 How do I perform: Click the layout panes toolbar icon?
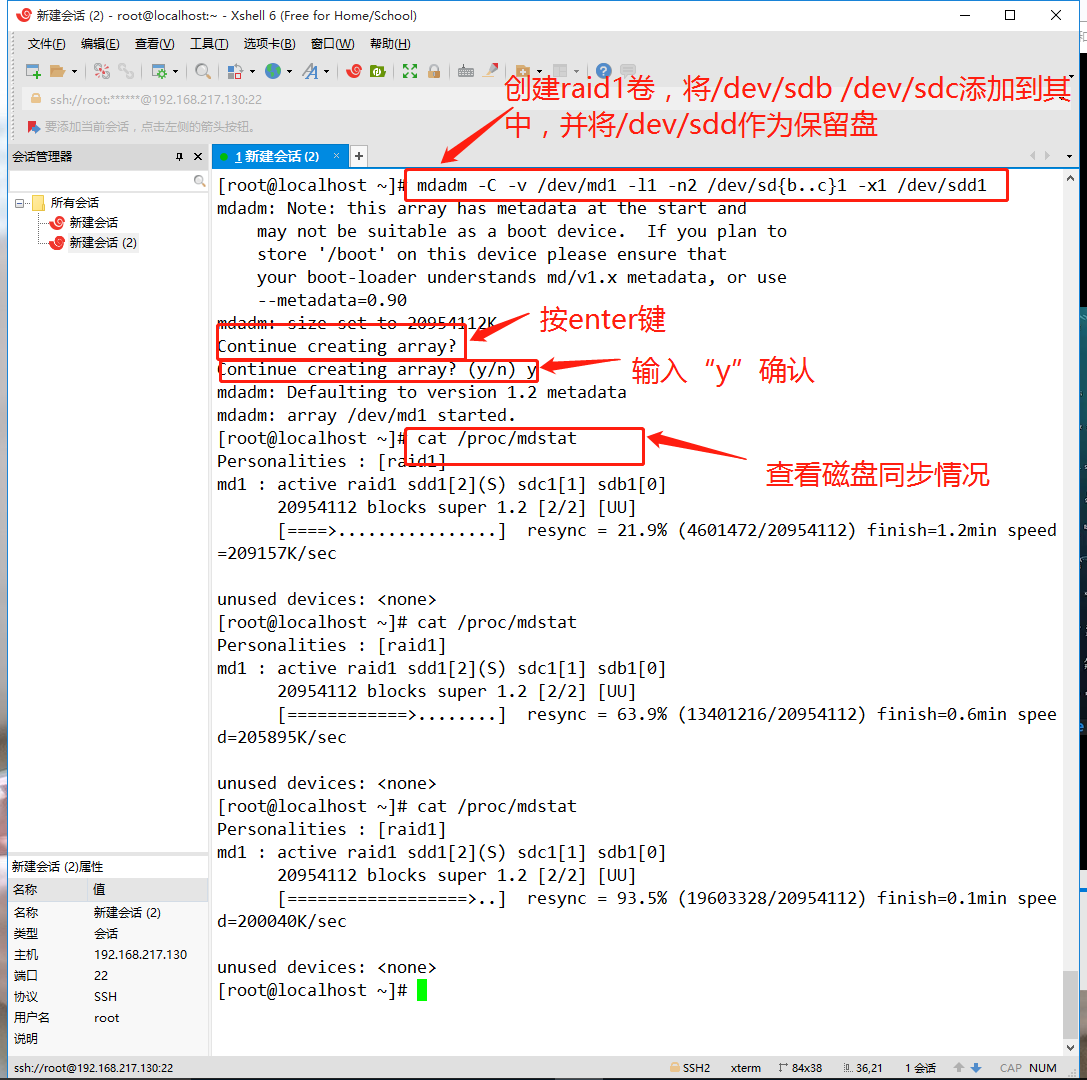pyautogui.click(x=560, y=71)
